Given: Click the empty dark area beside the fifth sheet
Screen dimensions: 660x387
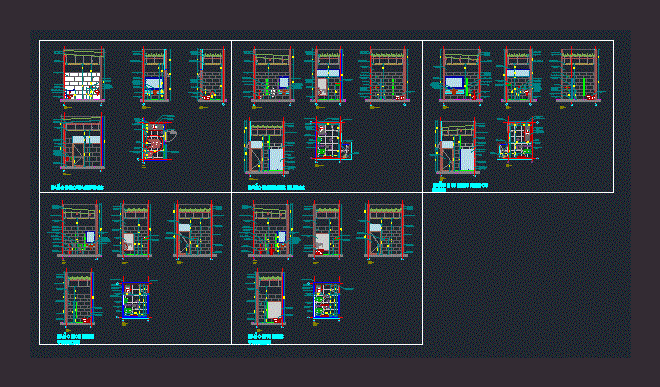Looking at the screenshot, I should [526, 270].
